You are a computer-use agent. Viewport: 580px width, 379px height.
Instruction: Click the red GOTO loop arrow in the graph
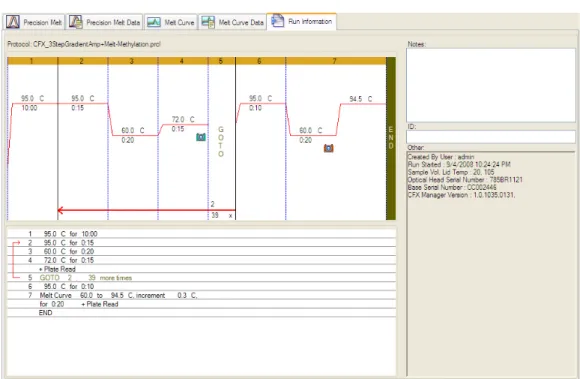tap(146, 210)
